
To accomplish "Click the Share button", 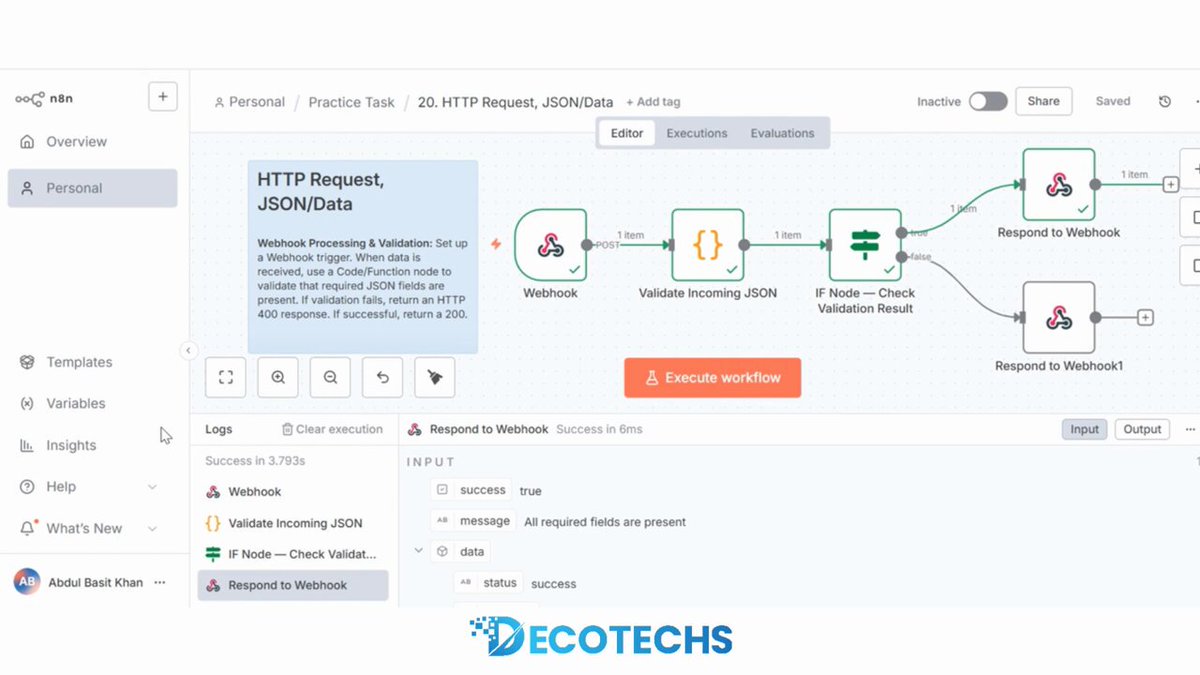I will (1043, 101).
